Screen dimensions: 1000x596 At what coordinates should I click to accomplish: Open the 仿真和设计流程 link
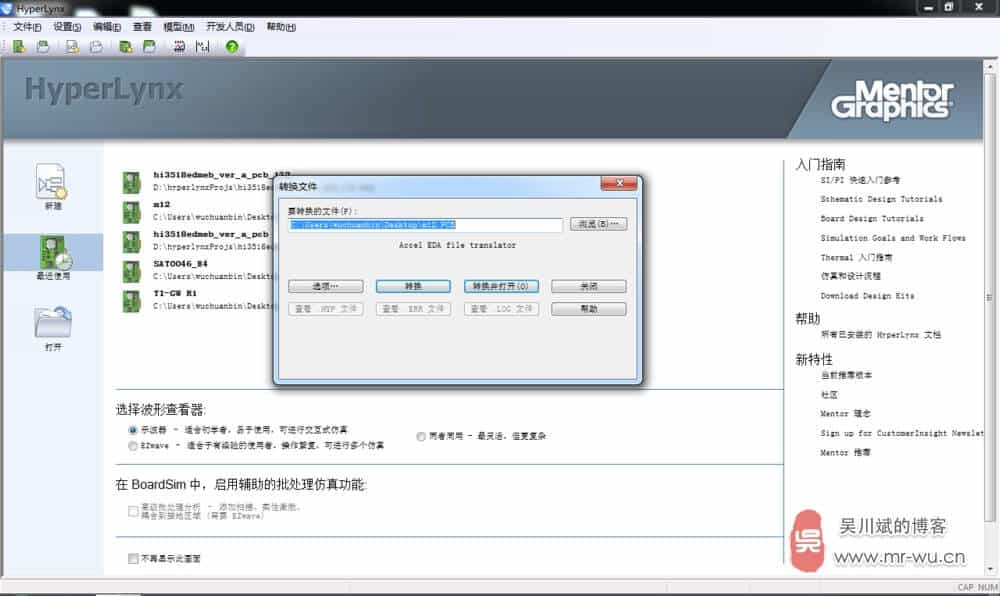point(850,277)
